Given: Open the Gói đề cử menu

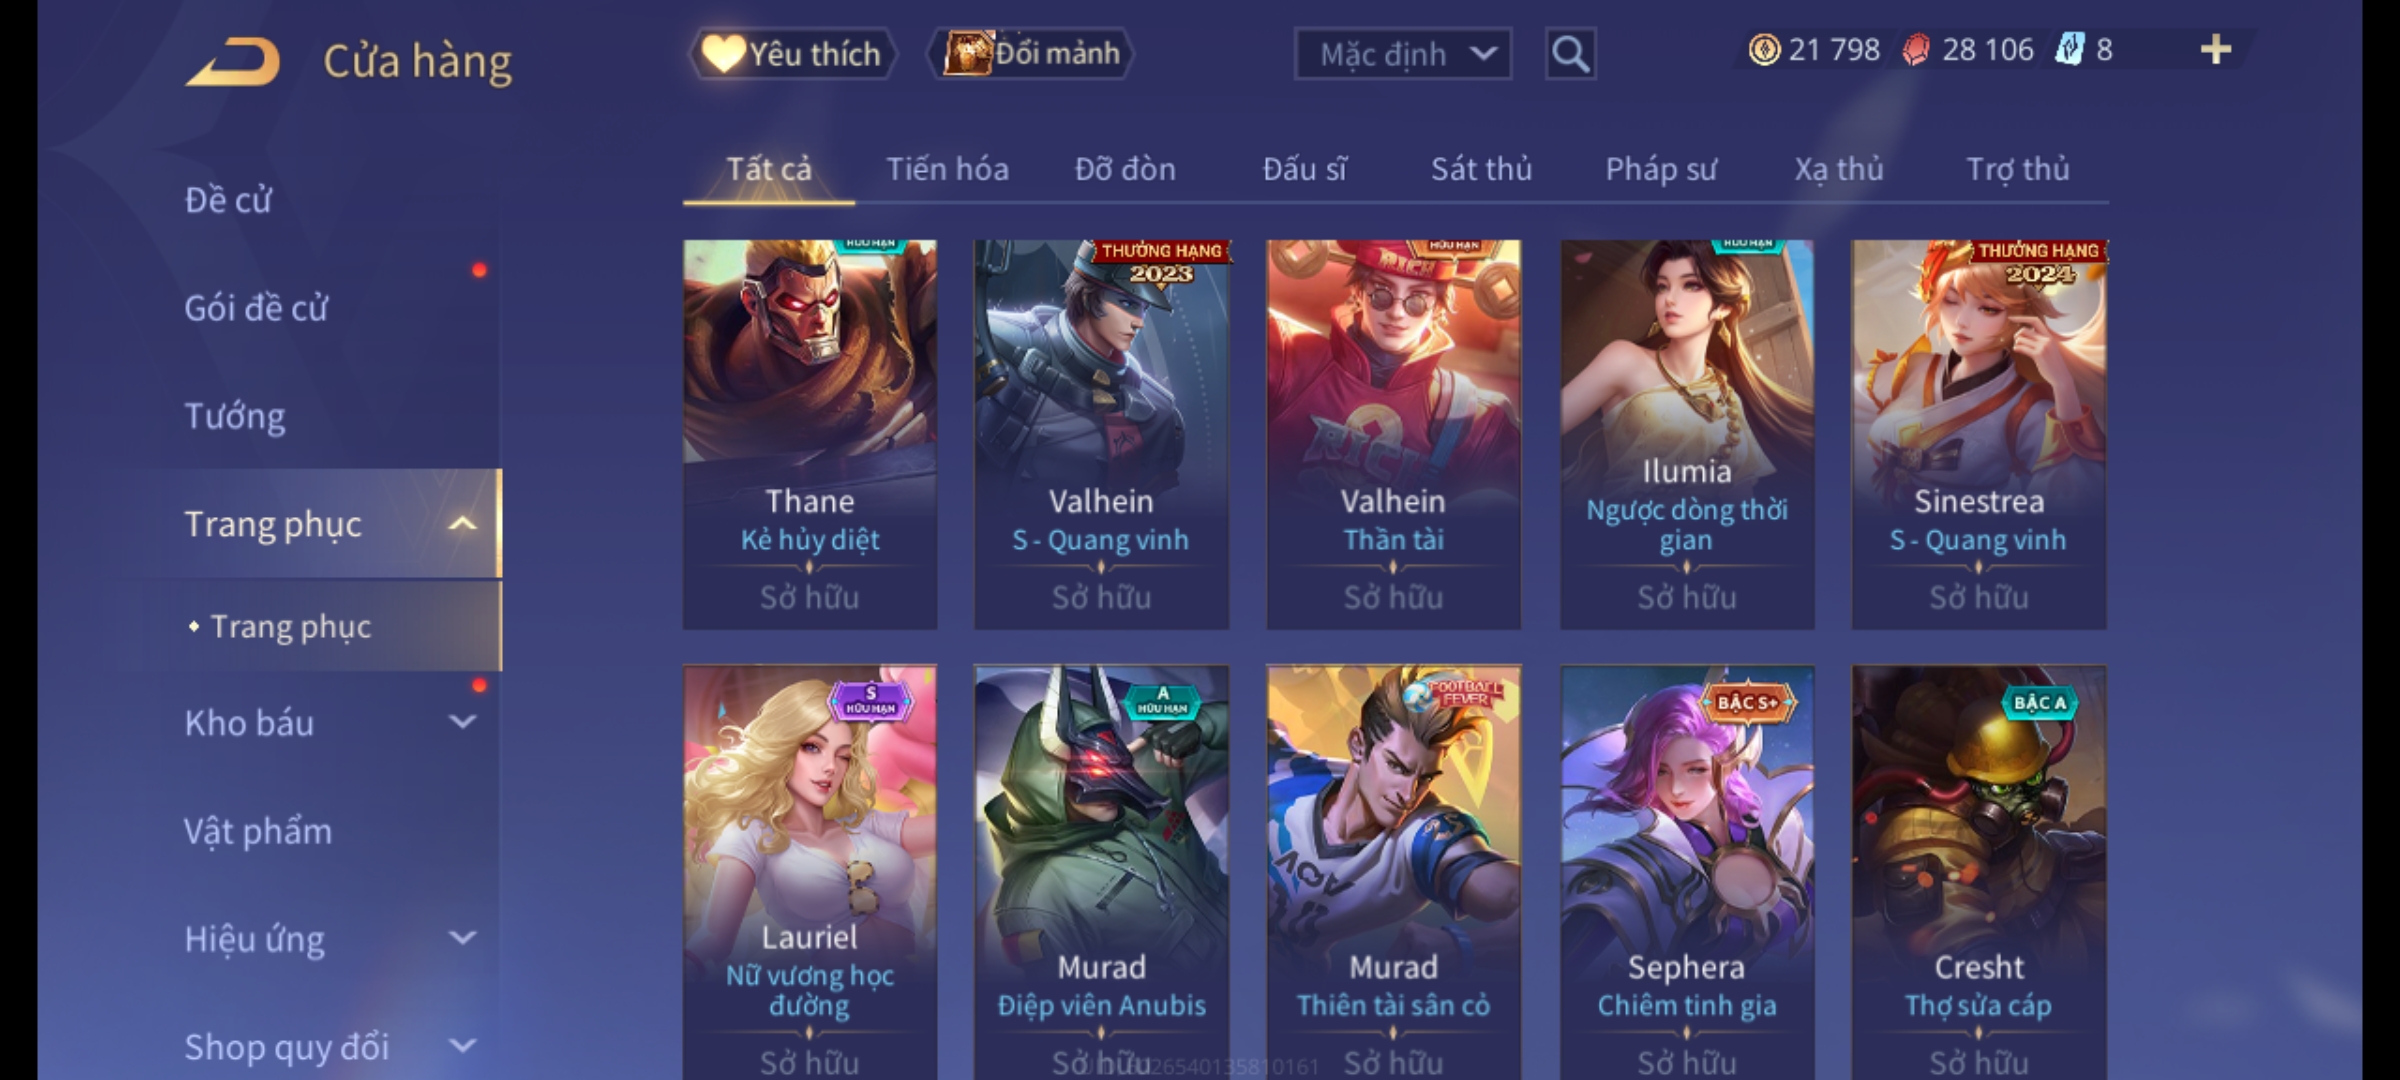Looking at the screenshot, I should tap(256, 308).
